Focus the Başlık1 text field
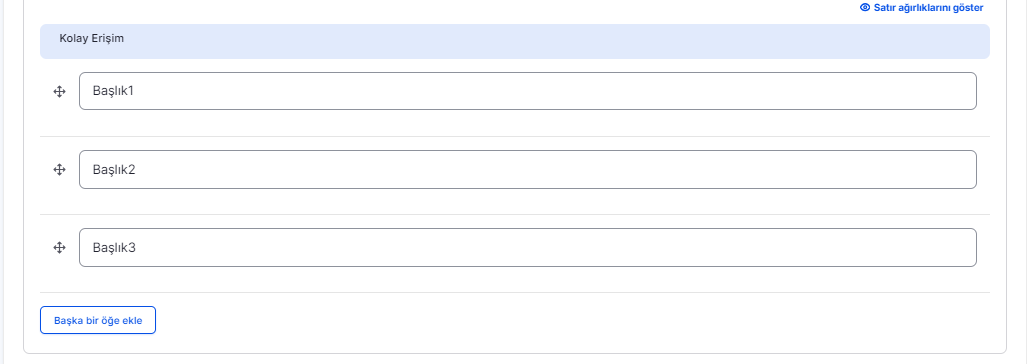The width and height of the screenshot is (1027, 364). [528, 91]
